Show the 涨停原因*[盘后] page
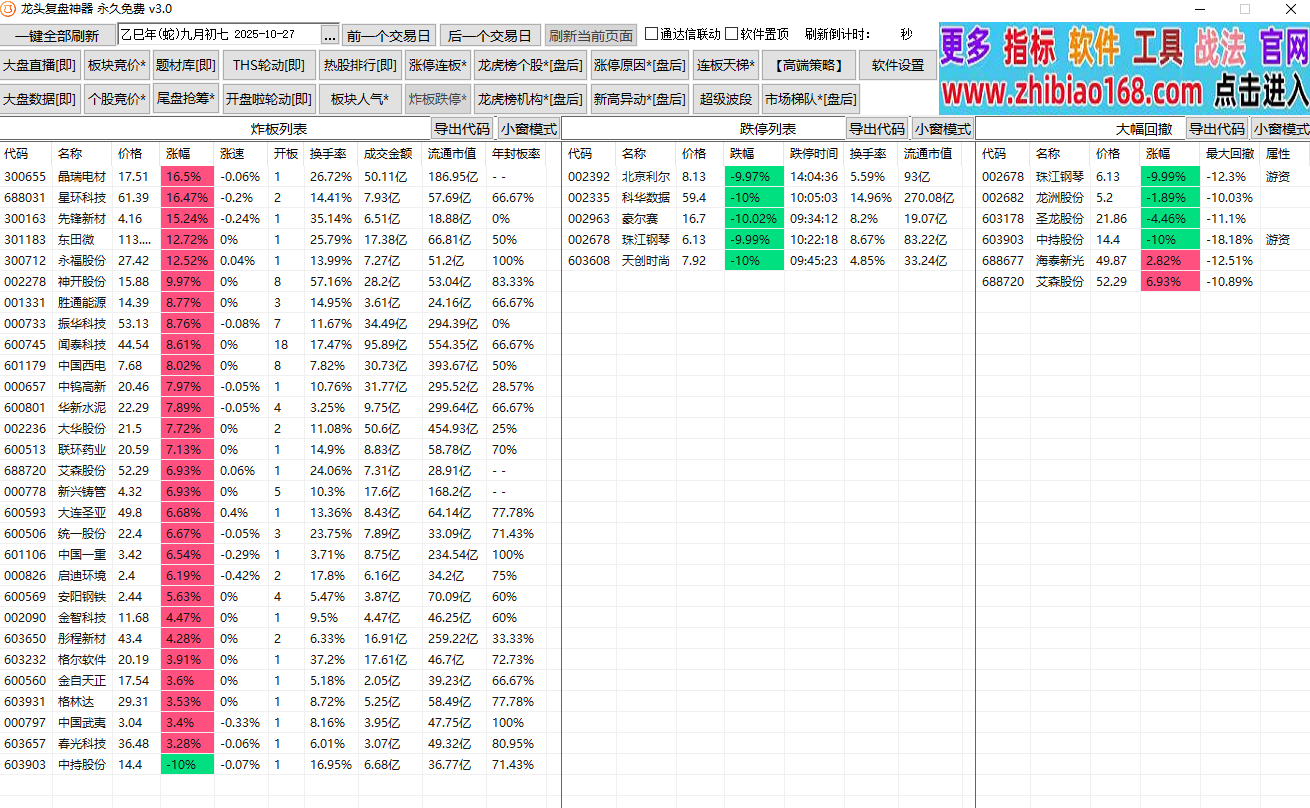 click(640, 66)
